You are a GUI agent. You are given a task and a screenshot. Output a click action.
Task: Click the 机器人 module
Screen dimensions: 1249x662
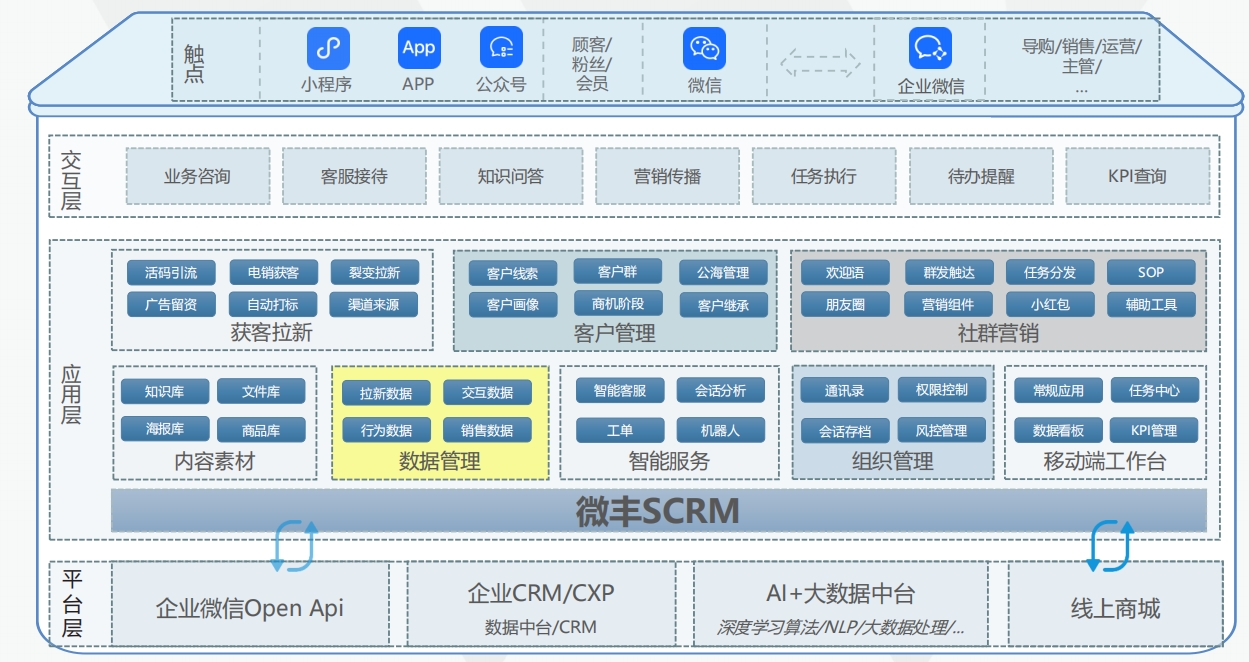(x=720, y=430)
